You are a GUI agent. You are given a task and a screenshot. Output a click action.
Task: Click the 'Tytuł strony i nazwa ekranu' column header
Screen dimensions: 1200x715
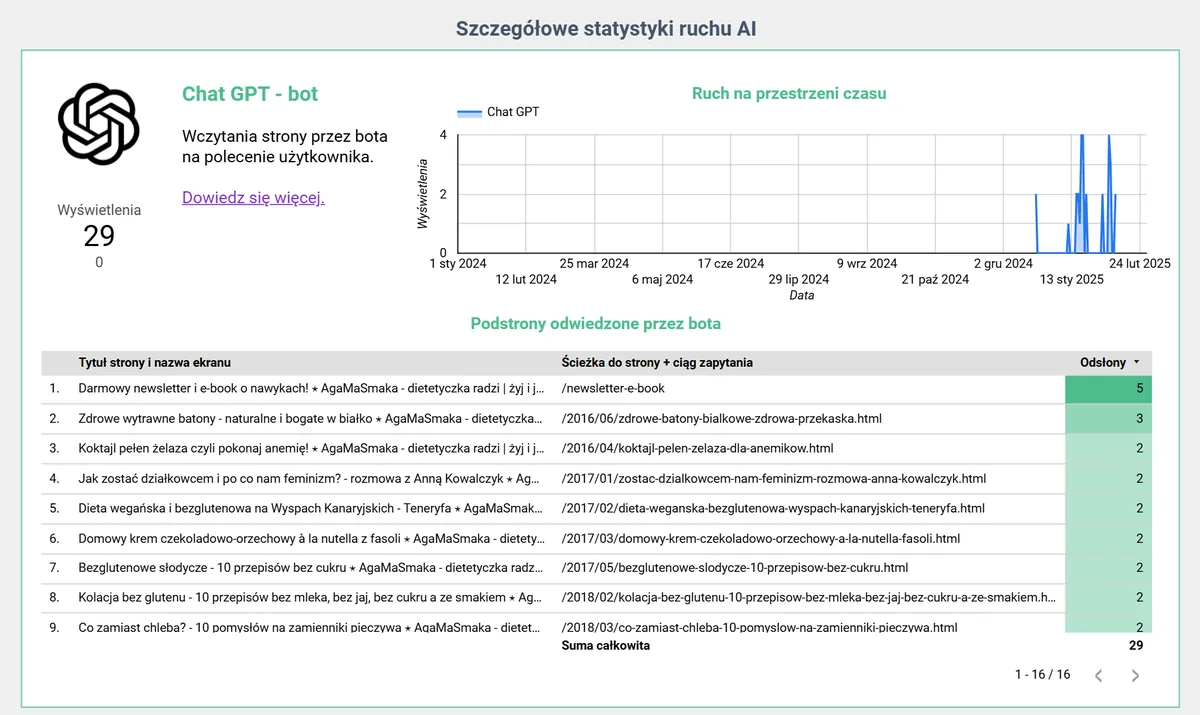(x=154, y=363)
